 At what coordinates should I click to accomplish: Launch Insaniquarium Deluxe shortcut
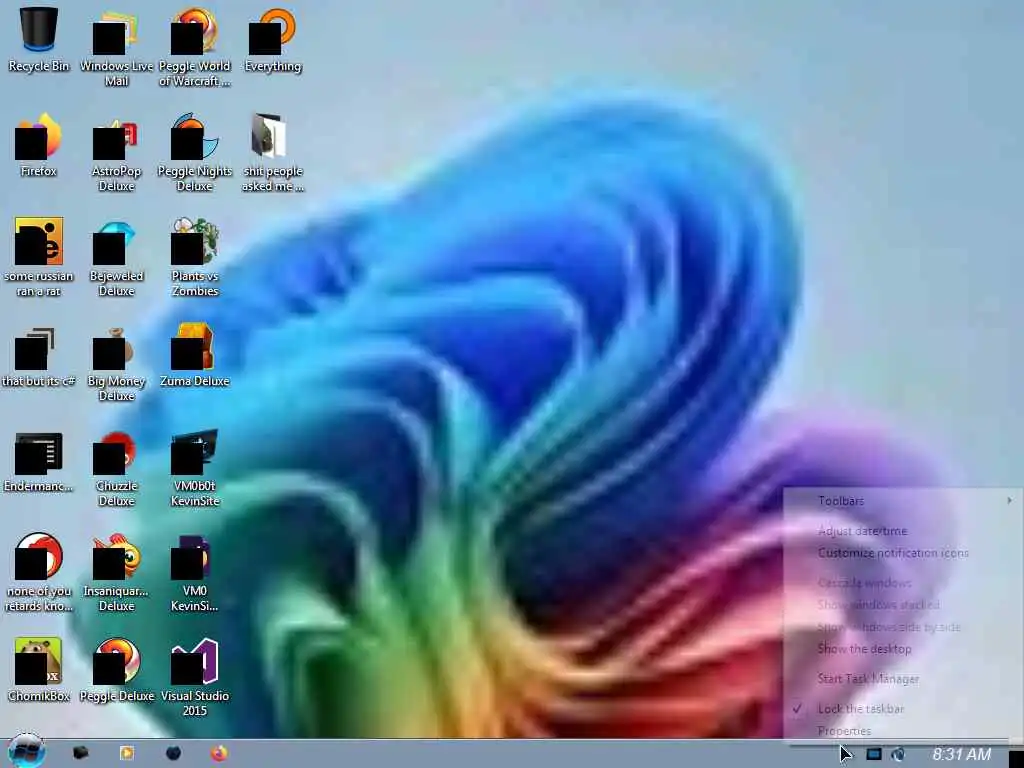[x=116, y=573]
